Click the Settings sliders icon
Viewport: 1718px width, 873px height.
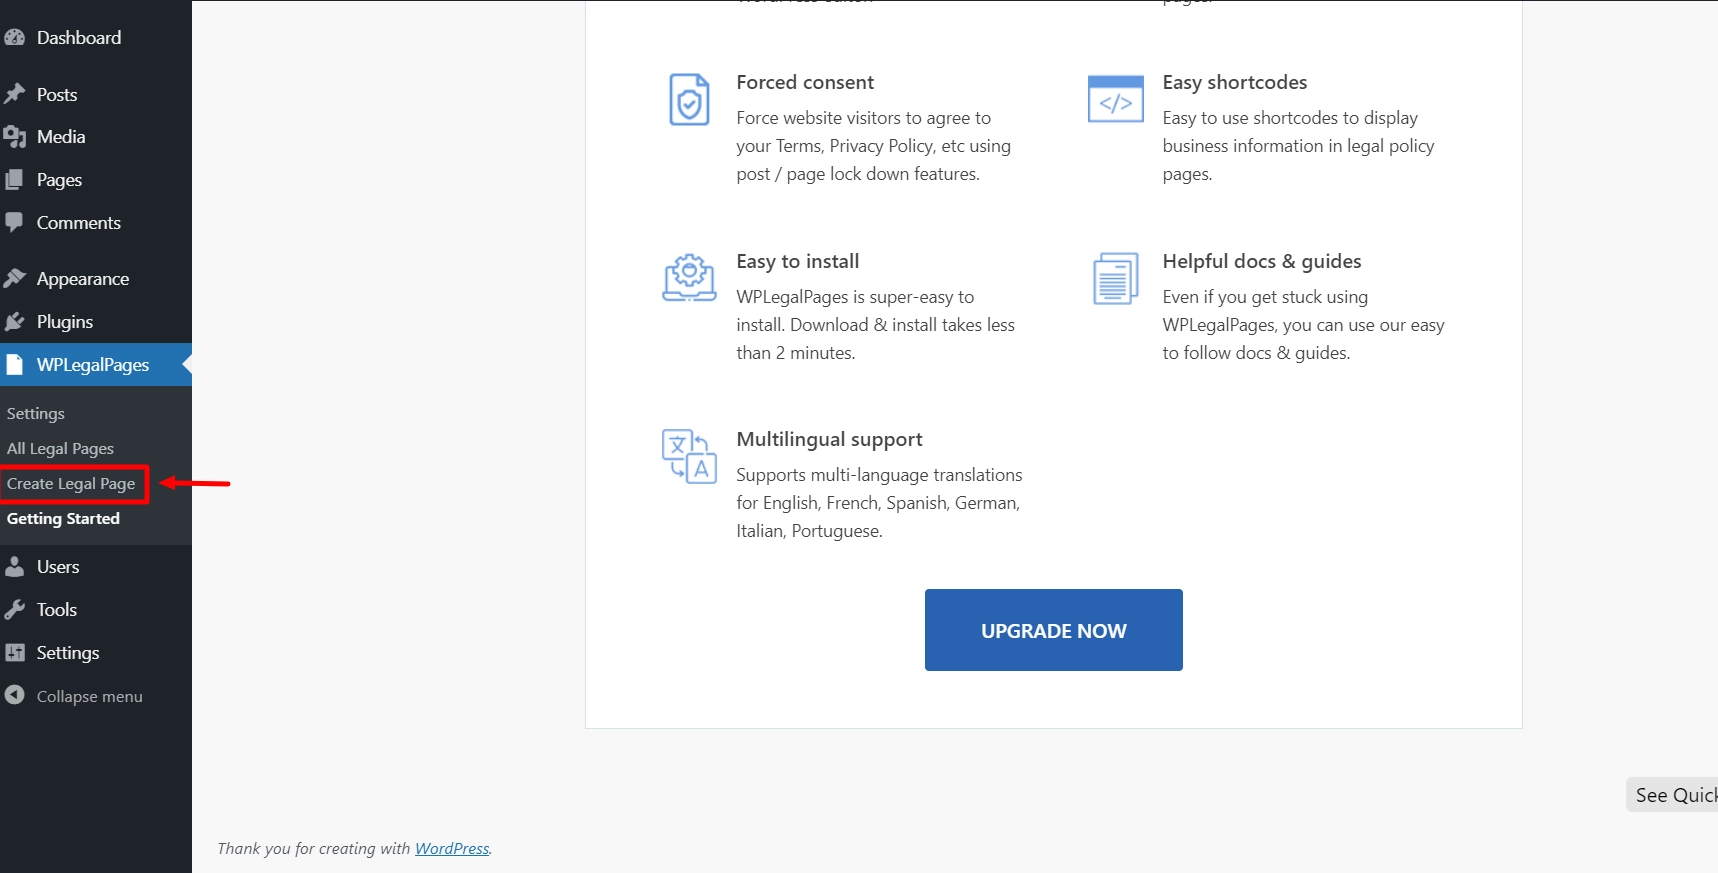(x=14, y=652)
